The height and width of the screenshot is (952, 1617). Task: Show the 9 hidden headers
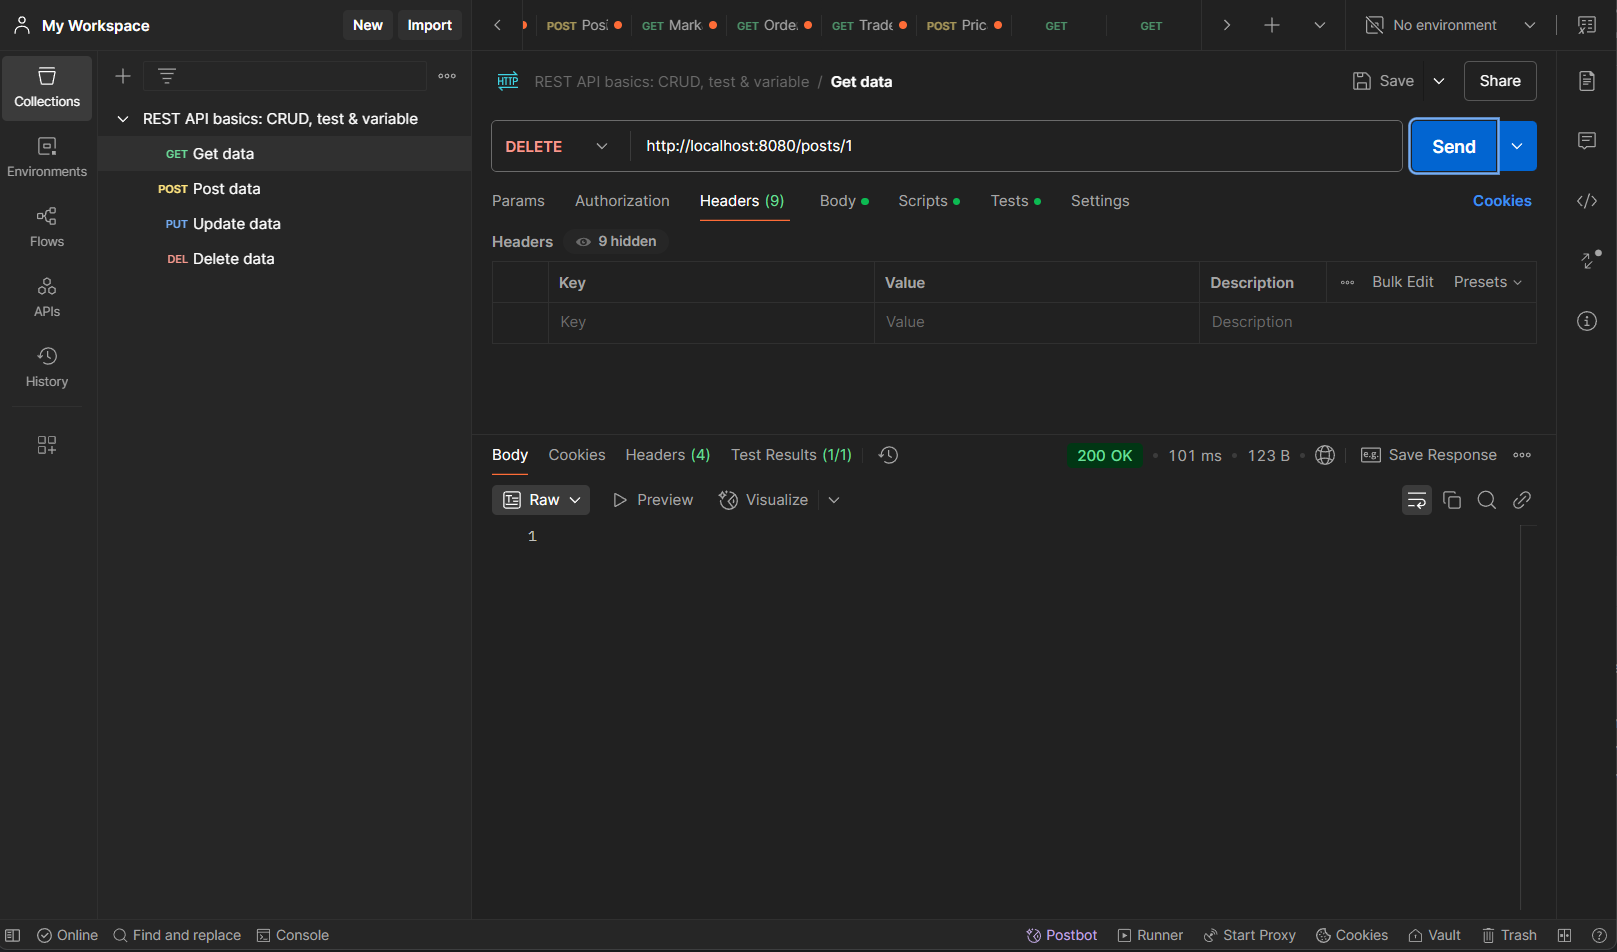click(x=616, y=241)
